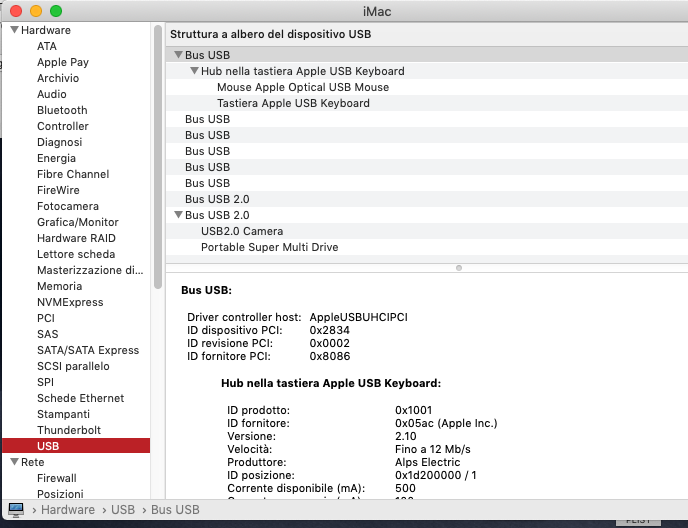Select Mouse Apple Optical USB Mouse row
The width and height of the screenshot is (688, 528).
(x=426, y=87)
